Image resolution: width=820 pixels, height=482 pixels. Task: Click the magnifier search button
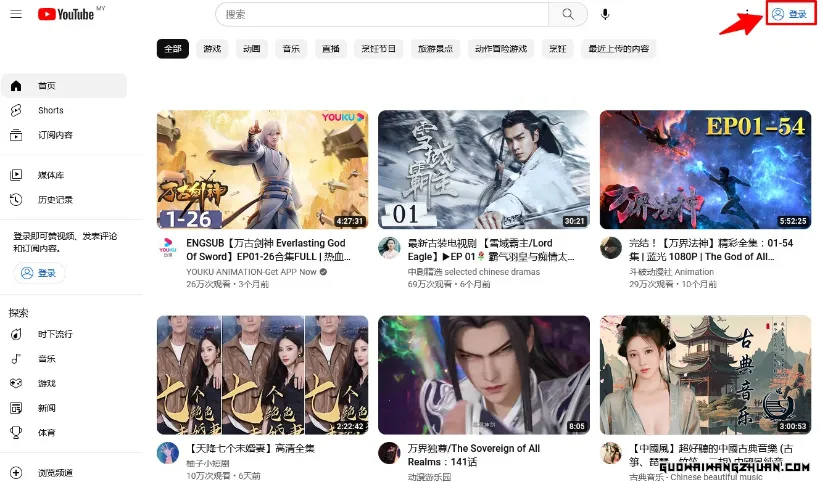click(568, 14)
